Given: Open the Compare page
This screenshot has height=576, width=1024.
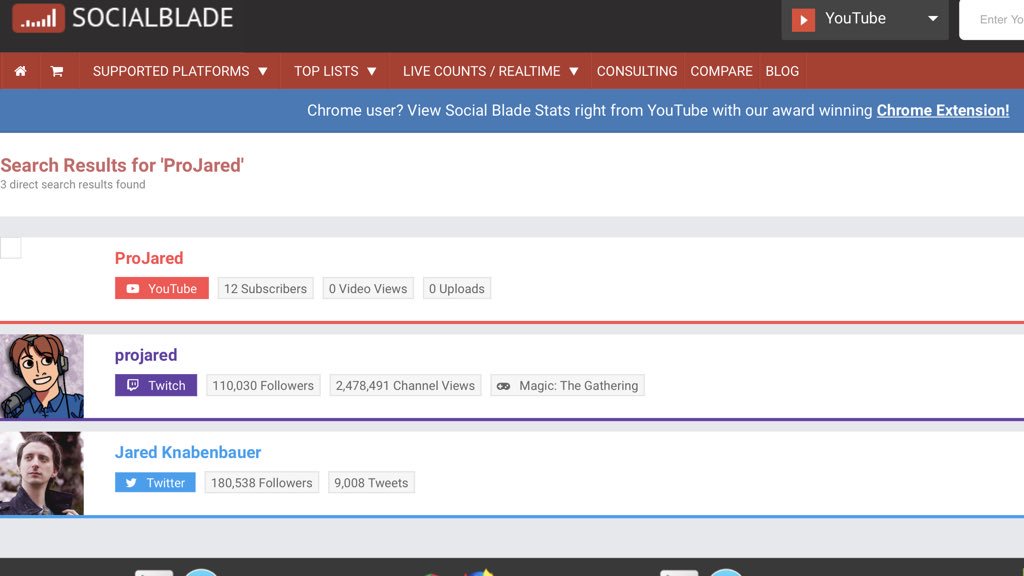Looking at the screenshot, I should (721, 71).
